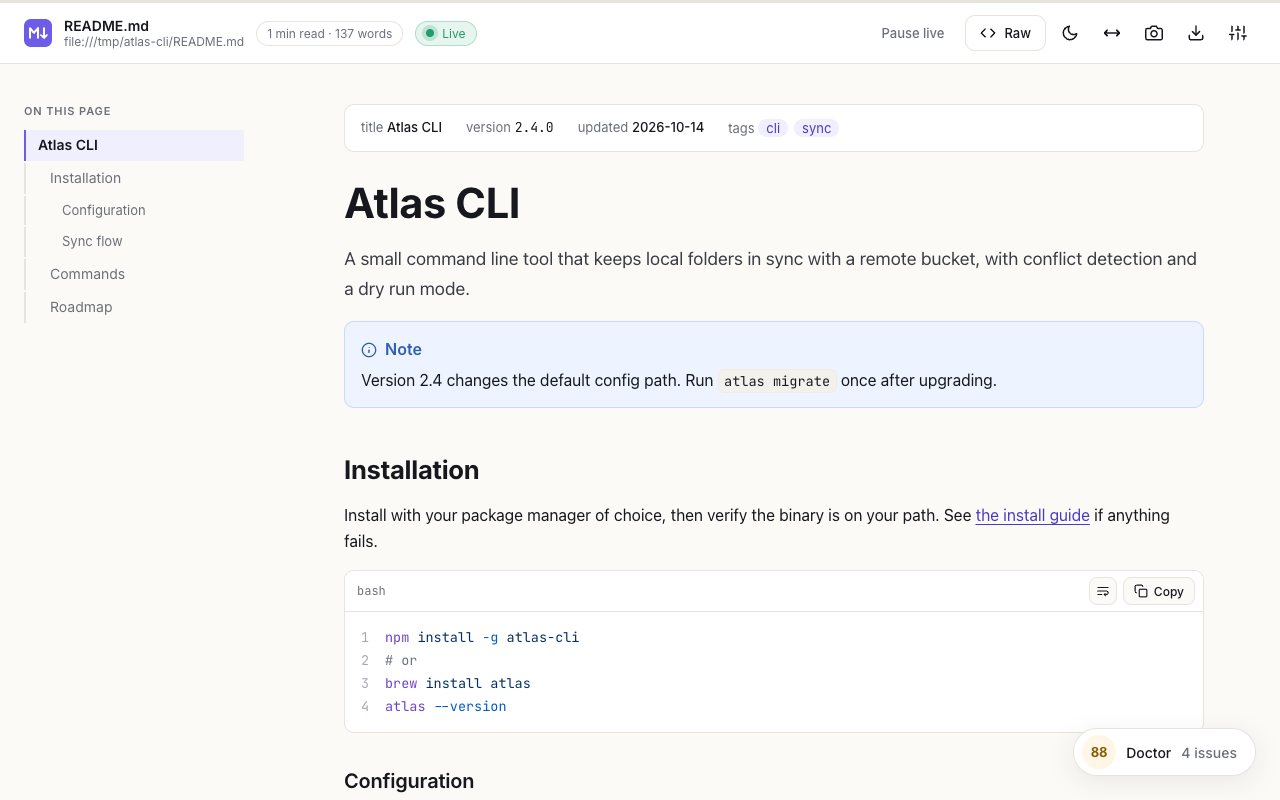
Task: Click the updated date 2026-10-14
Action: click(x=668, y=128)
